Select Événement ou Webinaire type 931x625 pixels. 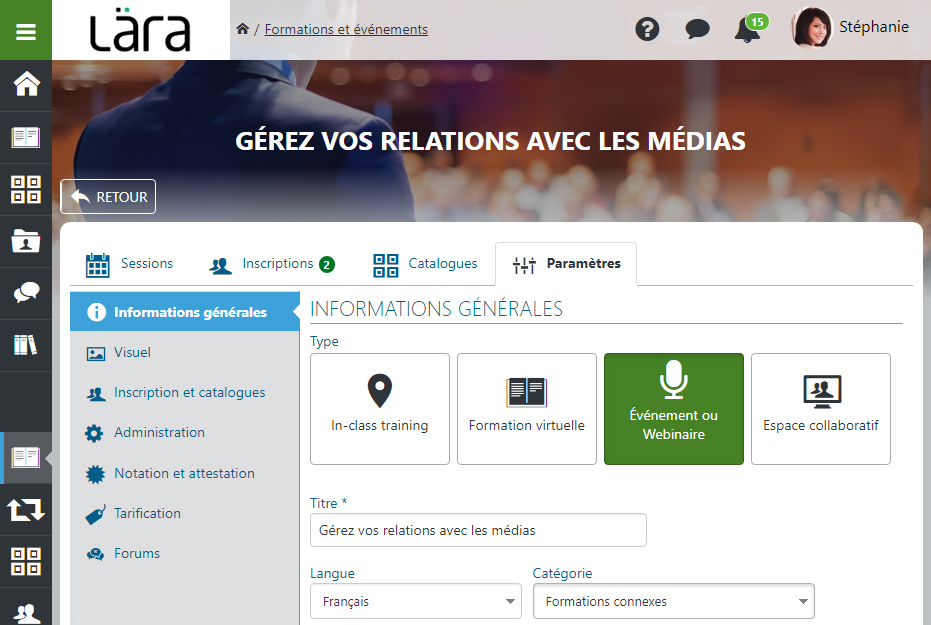(x=674, y=409)
